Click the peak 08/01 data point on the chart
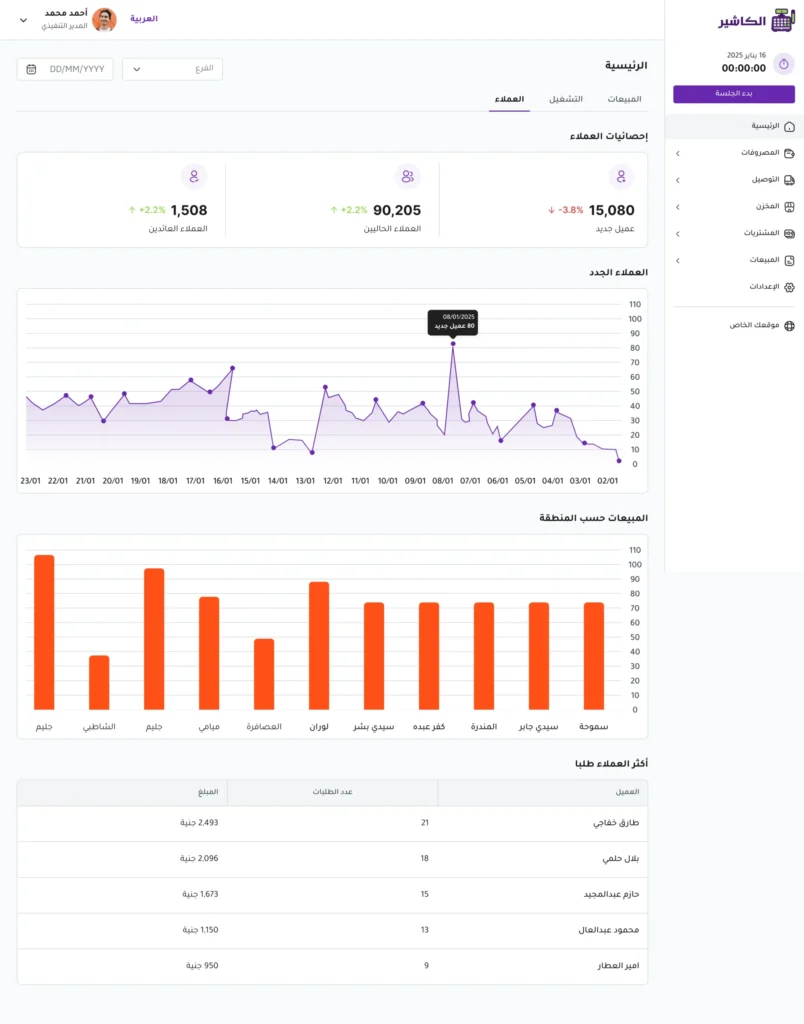The image size is (804, 1024). (453, 344)
